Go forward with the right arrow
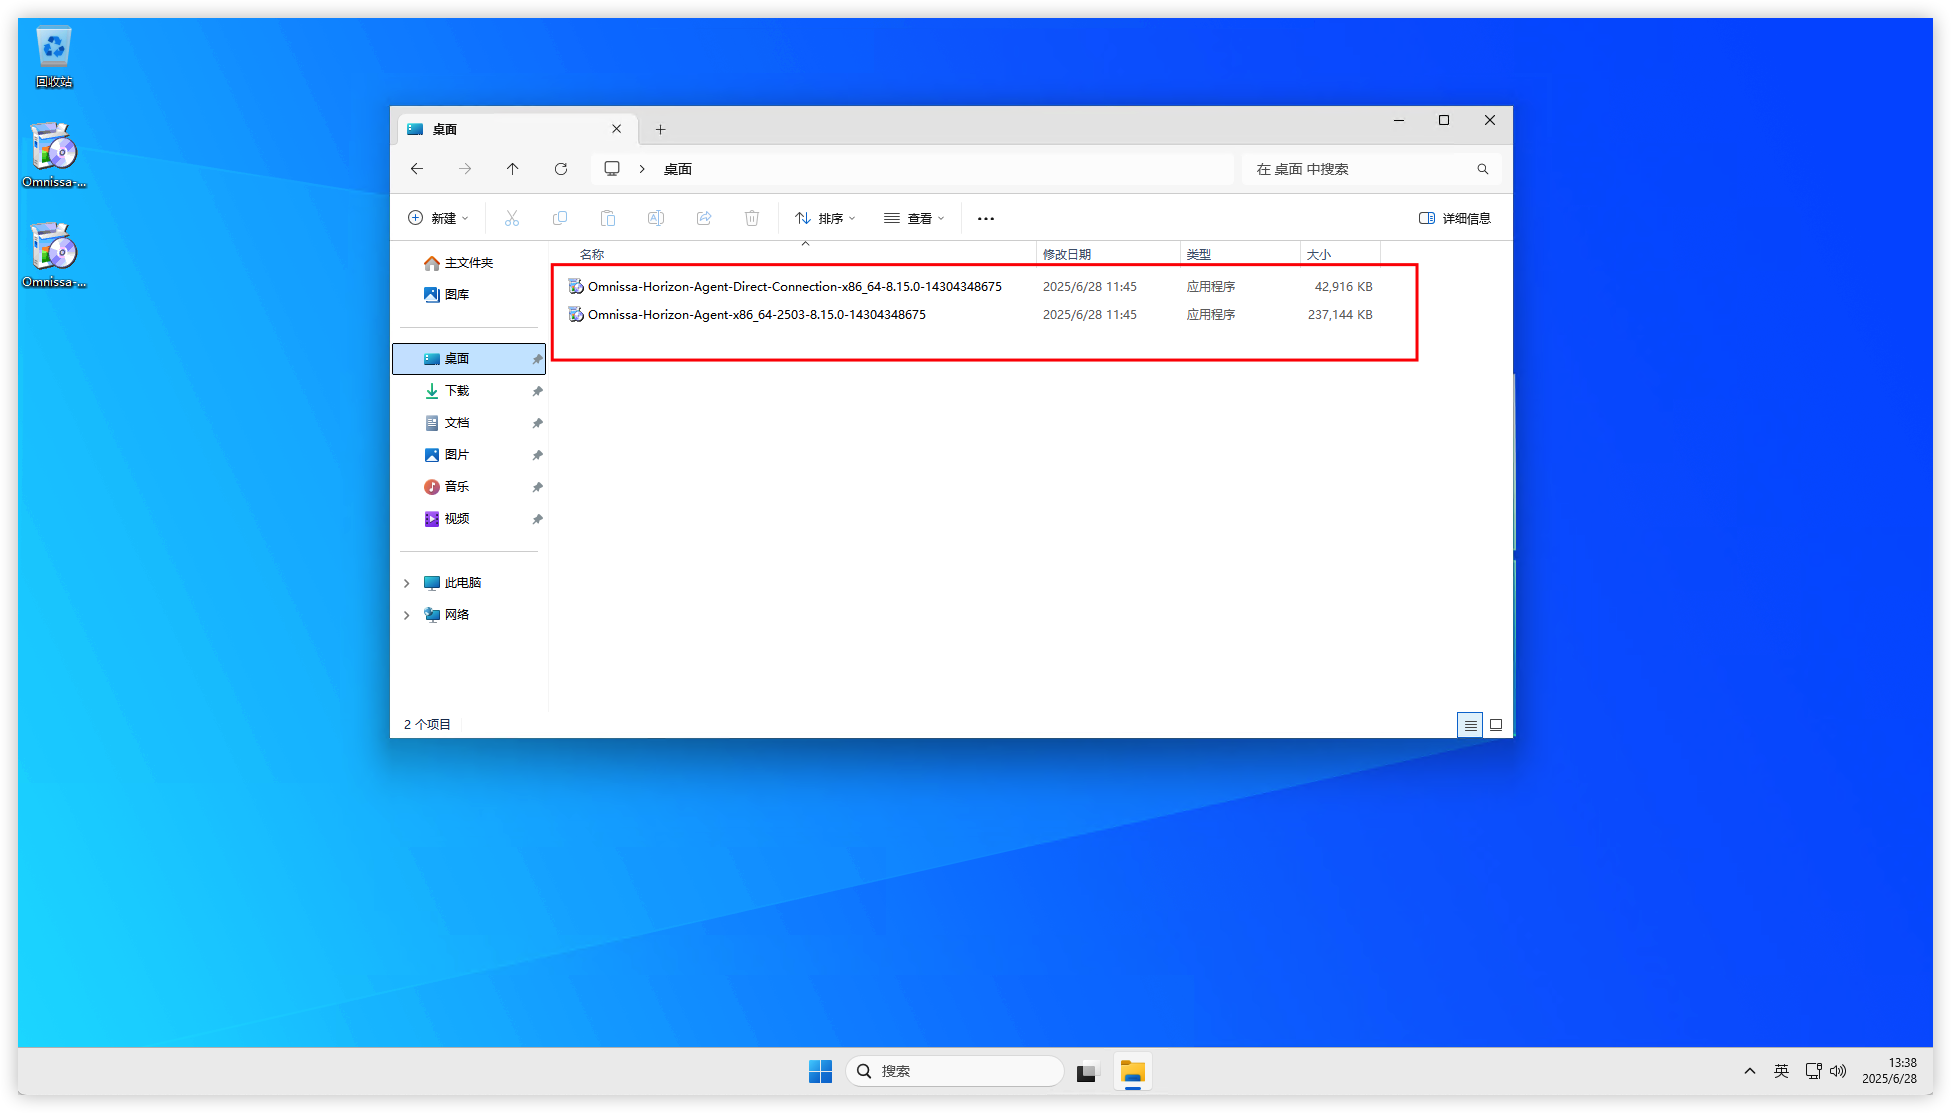 (465, 169)
